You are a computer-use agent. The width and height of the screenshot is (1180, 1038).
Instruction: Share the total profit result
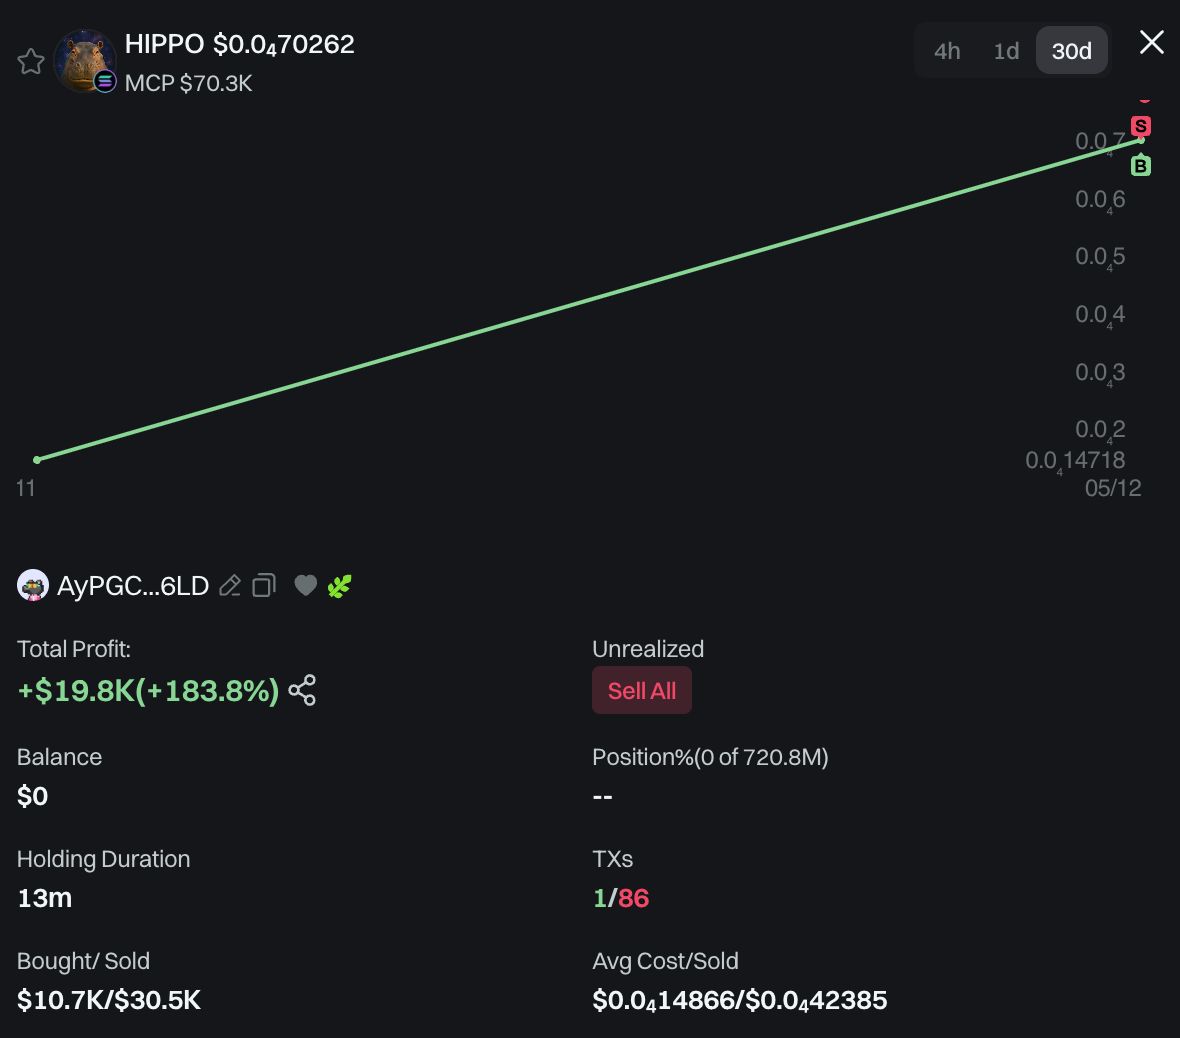tap(302, 691)
